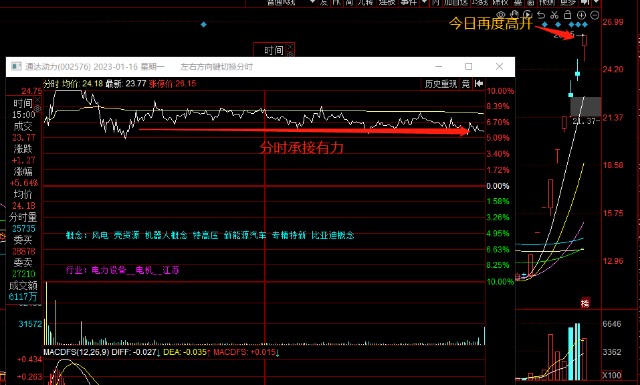This screenshot has width=640, height=385.
Task: Click the 竞 auction button
Action: [x=466, y=84]
